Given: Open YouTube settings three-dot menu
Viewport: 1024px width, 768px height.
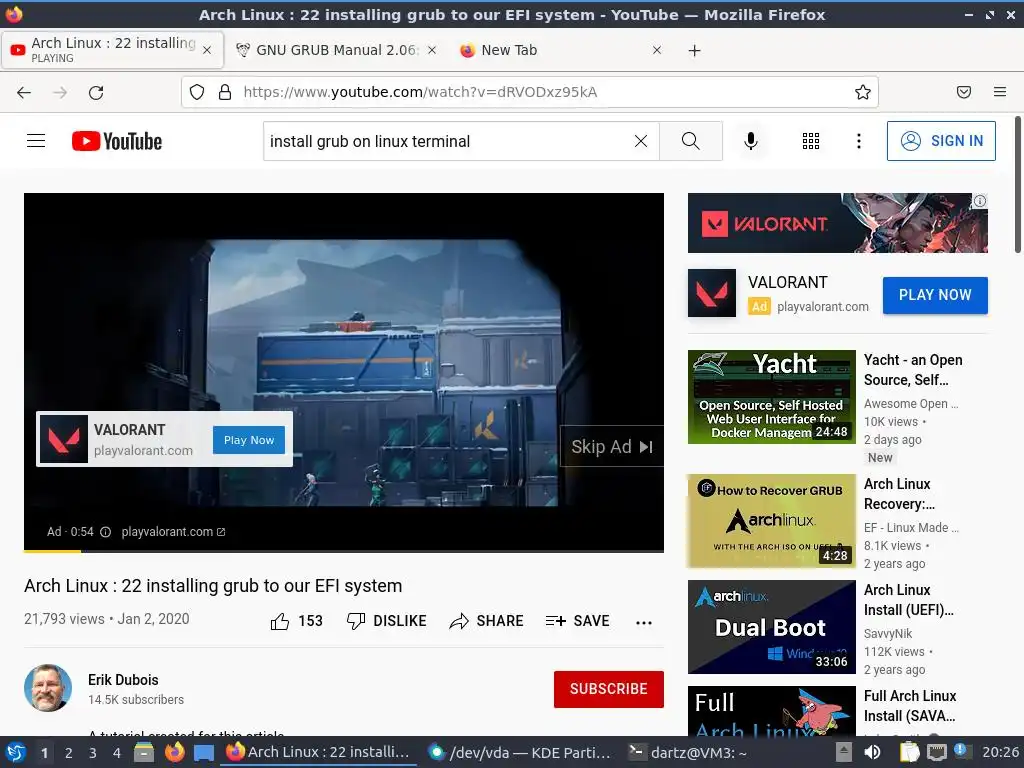Looking at the screenshot, I should 858,141.
